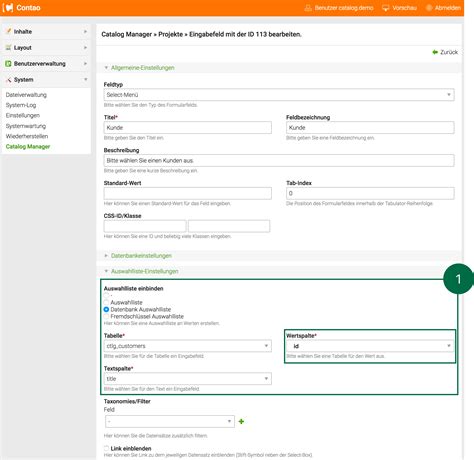The width and height of the screenshot is (474, 460).
Task: Click the Abmelden link in the header
Action: click(448, 8)
